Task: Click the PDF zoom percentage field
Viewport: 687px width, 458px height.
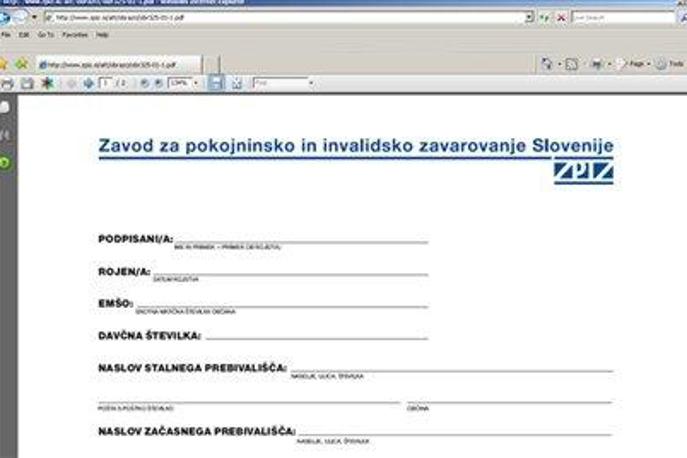Action: [180, 83]
